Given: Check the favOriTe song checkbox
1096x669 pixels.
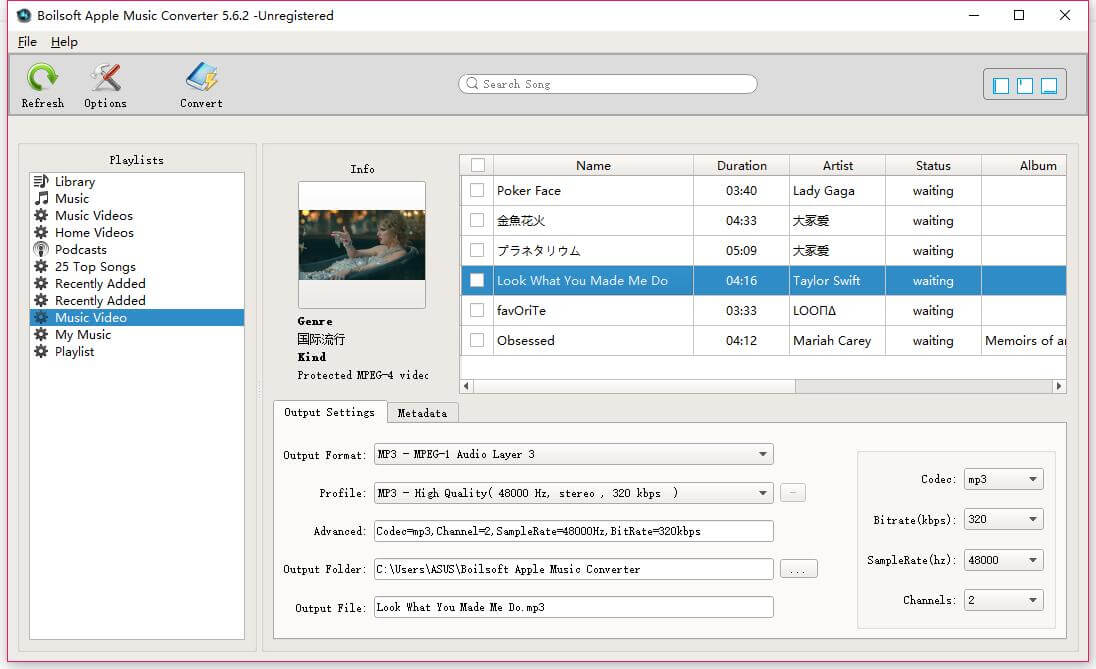Looking at the screenshot, I should (477, 310).
